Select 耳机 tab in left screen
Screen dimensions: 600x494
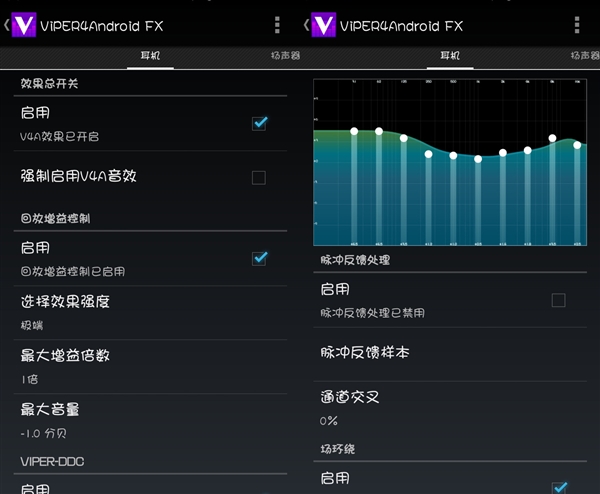(x=150, y=56)
